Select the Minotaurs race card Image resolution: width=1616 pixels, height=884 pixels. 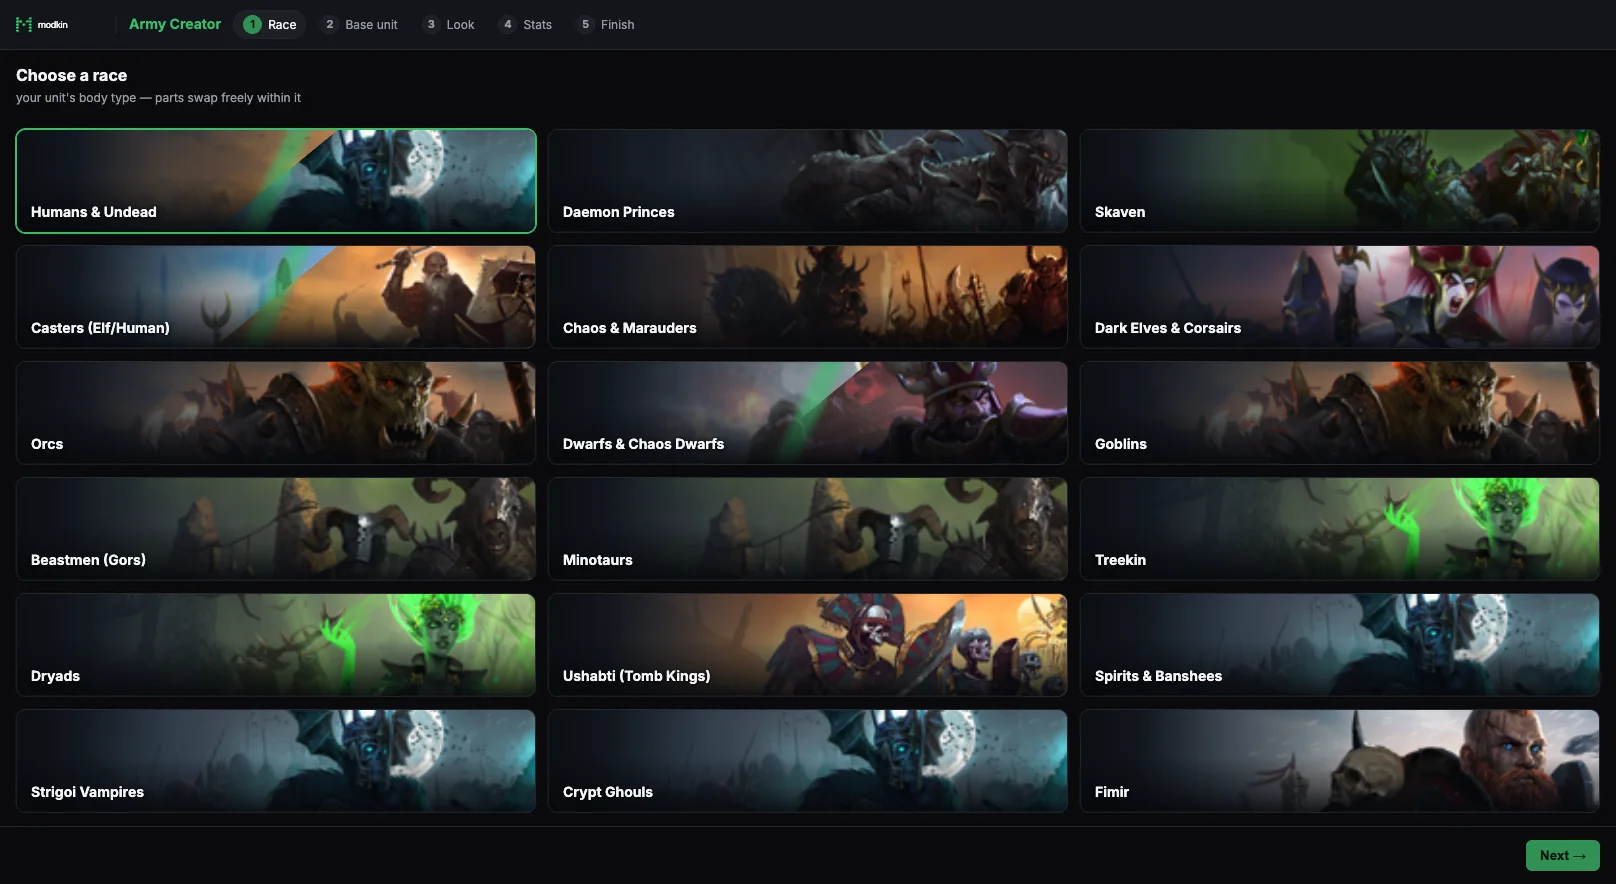[x=808, y=529]
